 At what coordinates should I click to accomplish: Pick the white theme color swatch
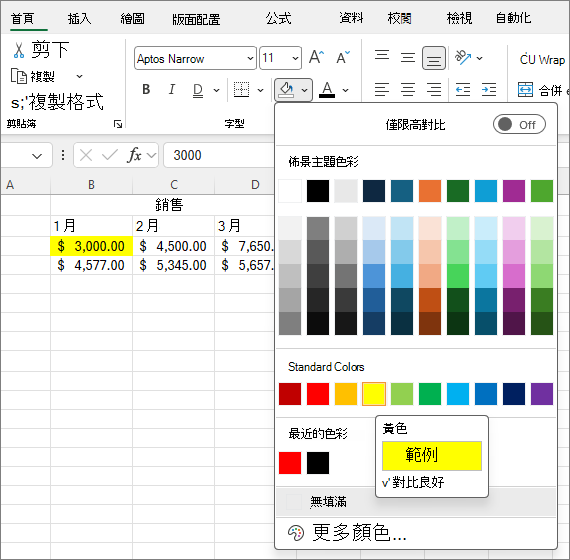[x=290, y=191]
